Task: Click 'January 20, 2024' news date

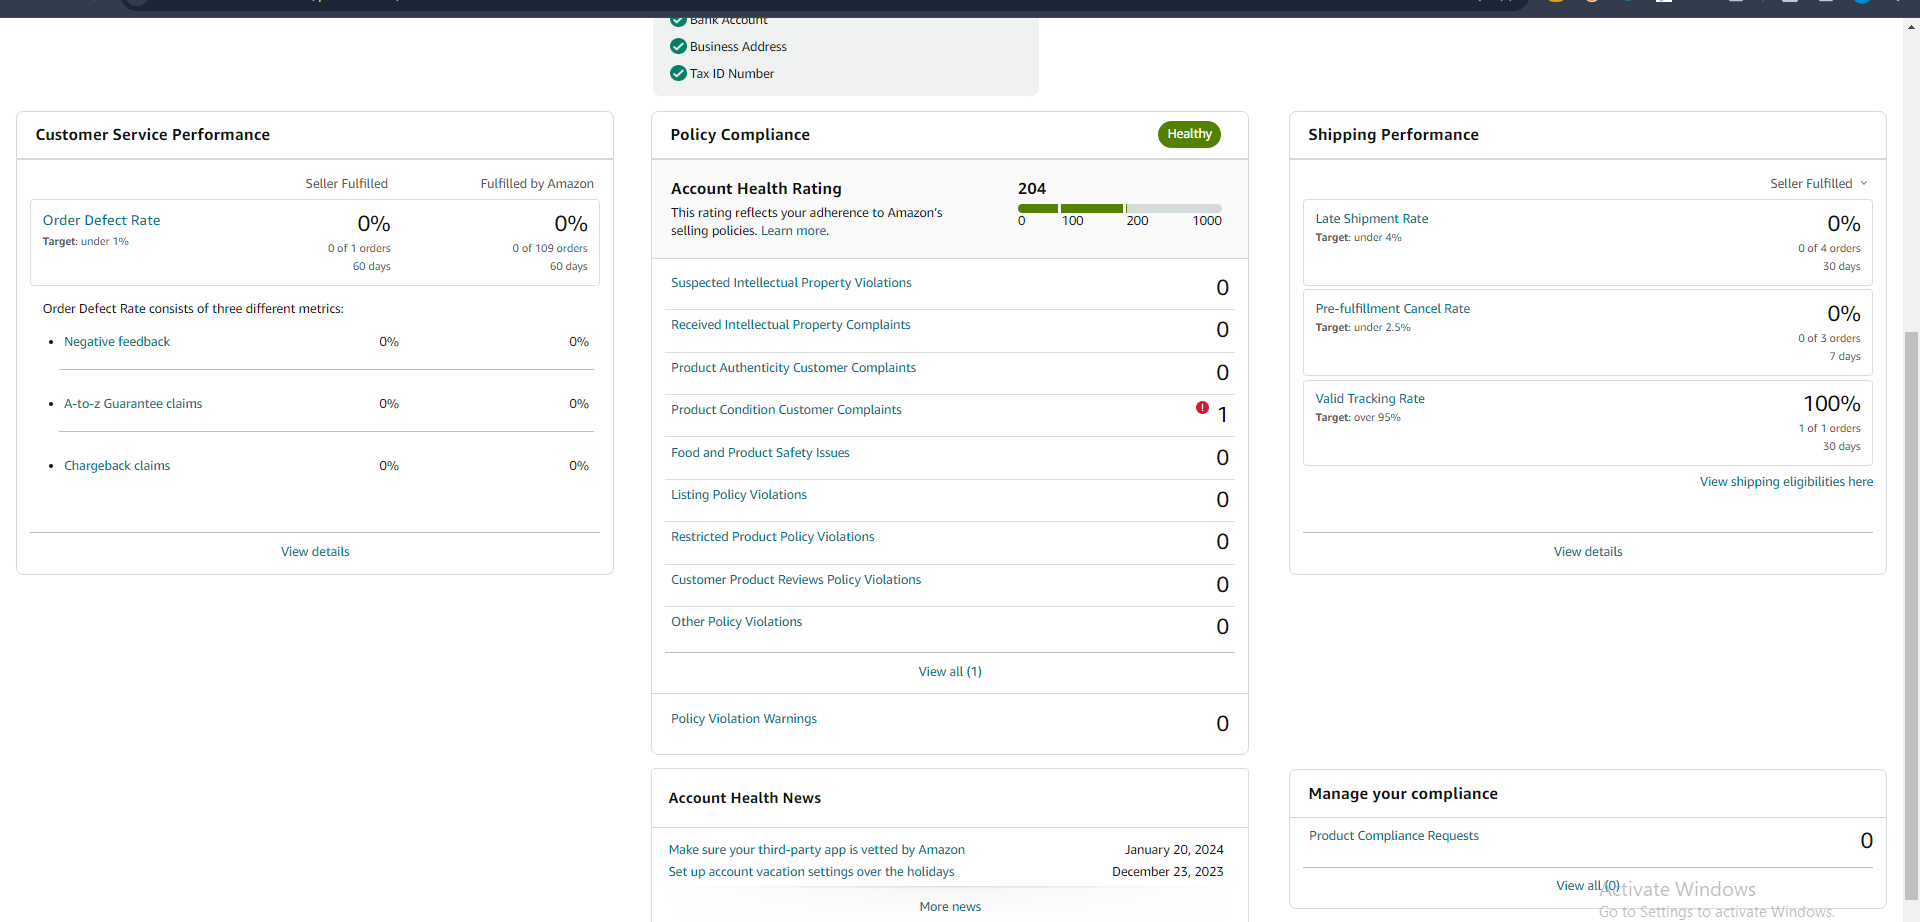Action: click(x=1174, y=850)
